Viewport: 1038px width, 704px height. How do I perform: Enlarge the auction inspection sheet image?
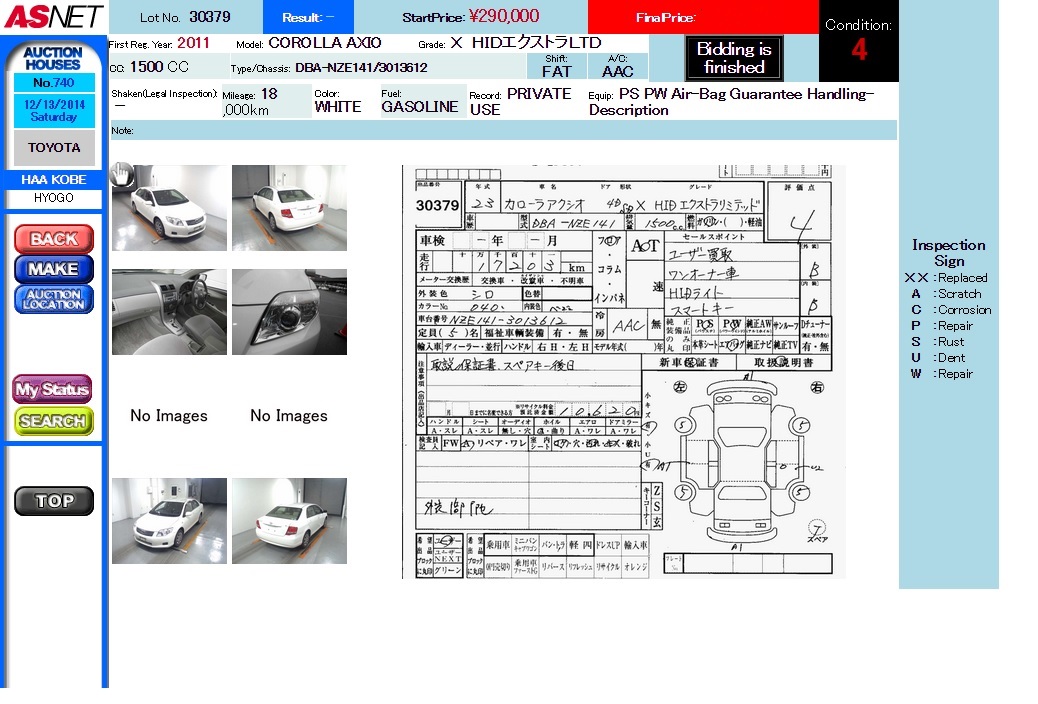(623, 371)
